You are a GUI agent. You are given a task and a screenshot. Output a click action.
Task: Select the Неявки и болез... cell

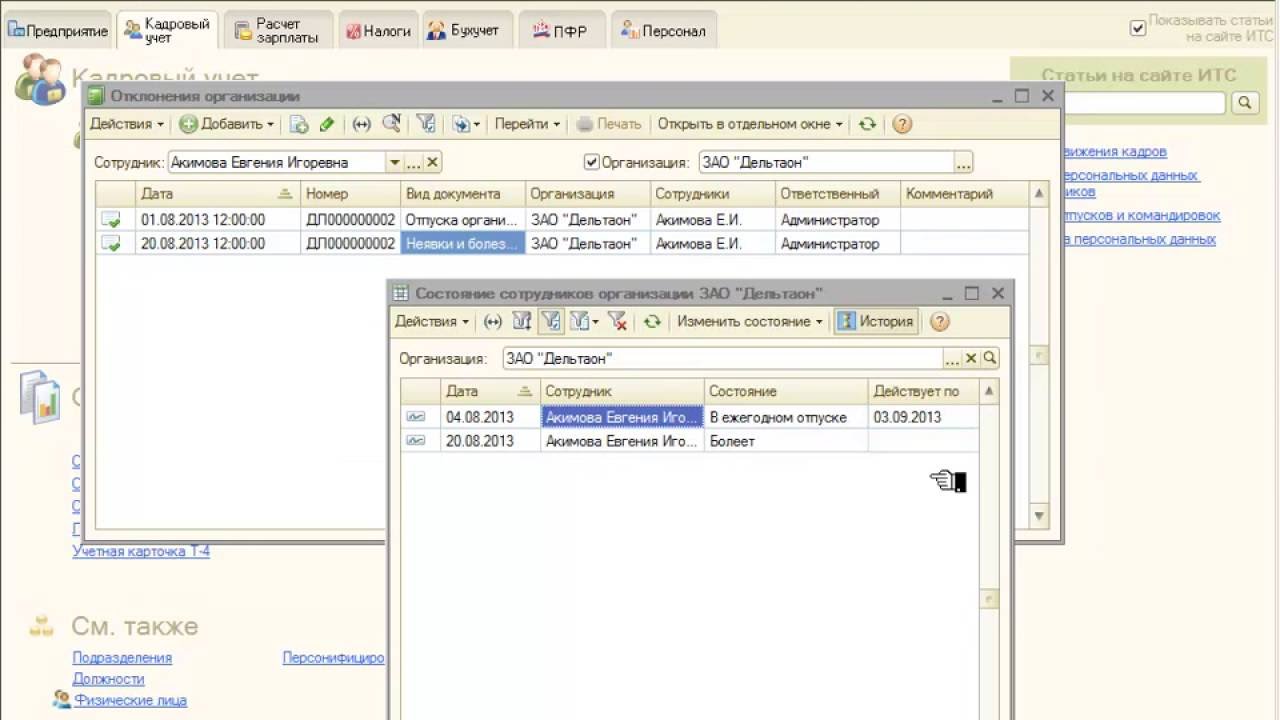(463, 243)
